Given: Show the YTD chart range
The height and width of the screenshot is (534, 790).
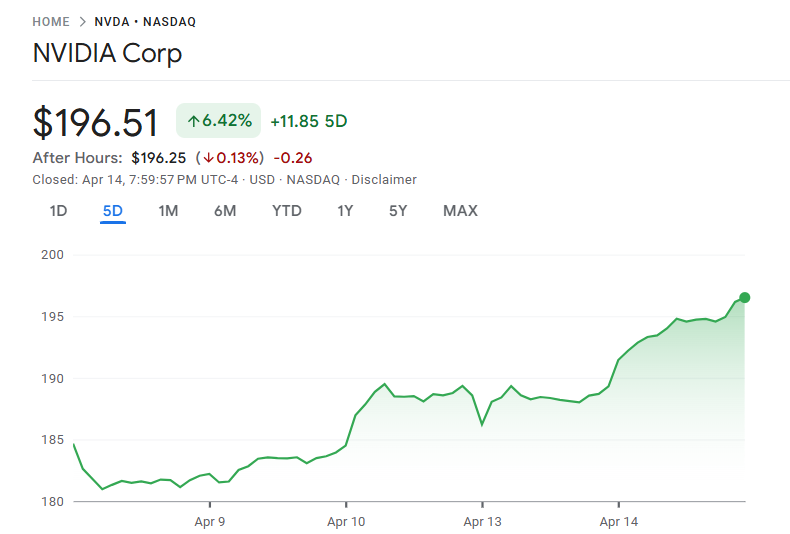Looking at the screenshot, I should [x=287, y=211].
